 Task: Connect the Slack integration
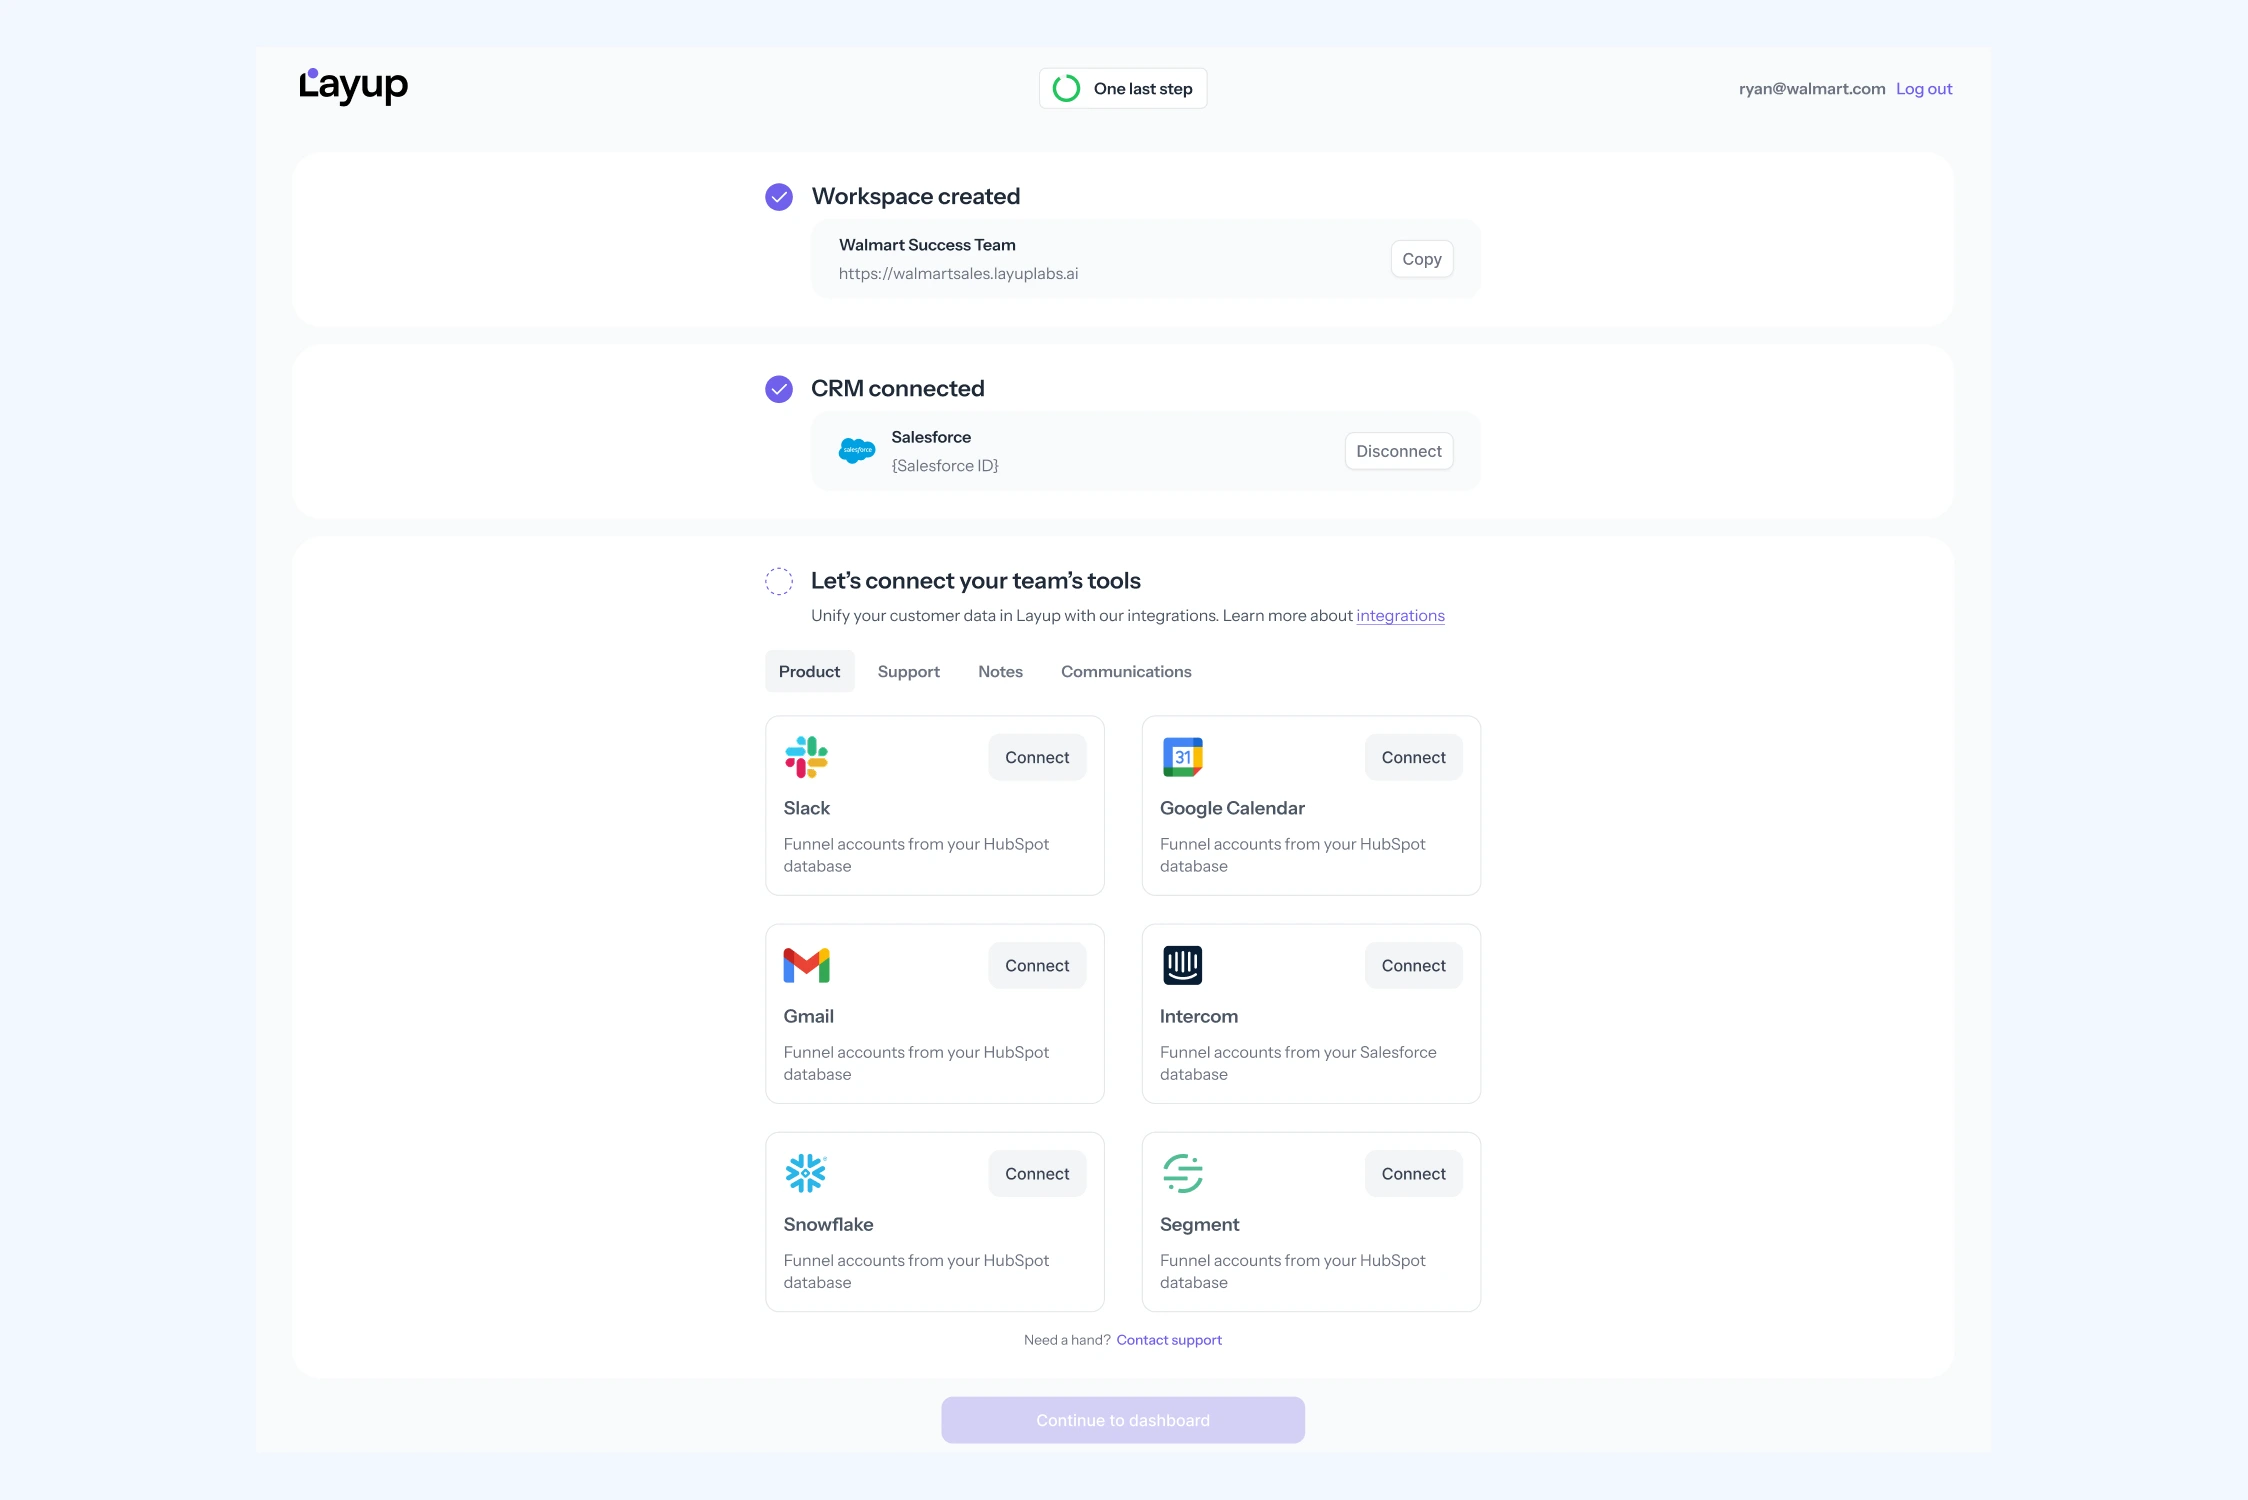1037,758
